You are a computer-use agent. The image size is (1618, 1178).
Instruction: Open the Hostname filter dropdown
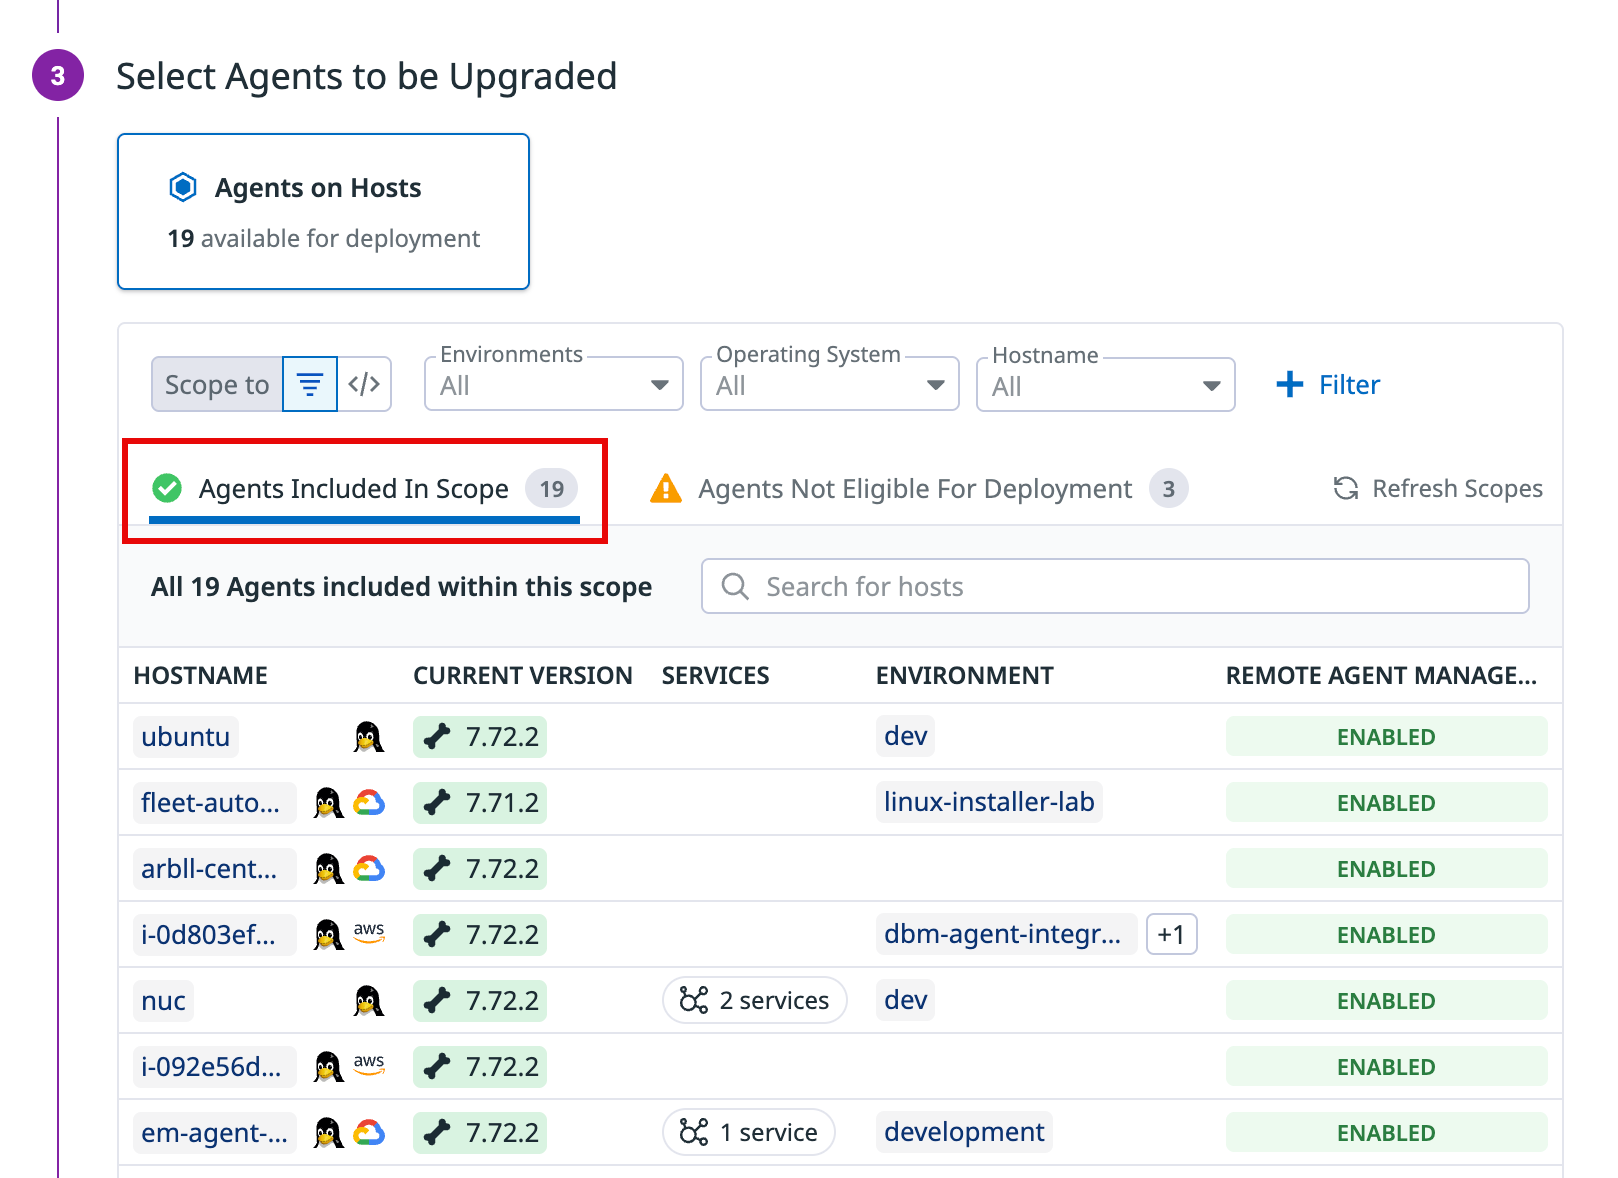coord(1105,385)
